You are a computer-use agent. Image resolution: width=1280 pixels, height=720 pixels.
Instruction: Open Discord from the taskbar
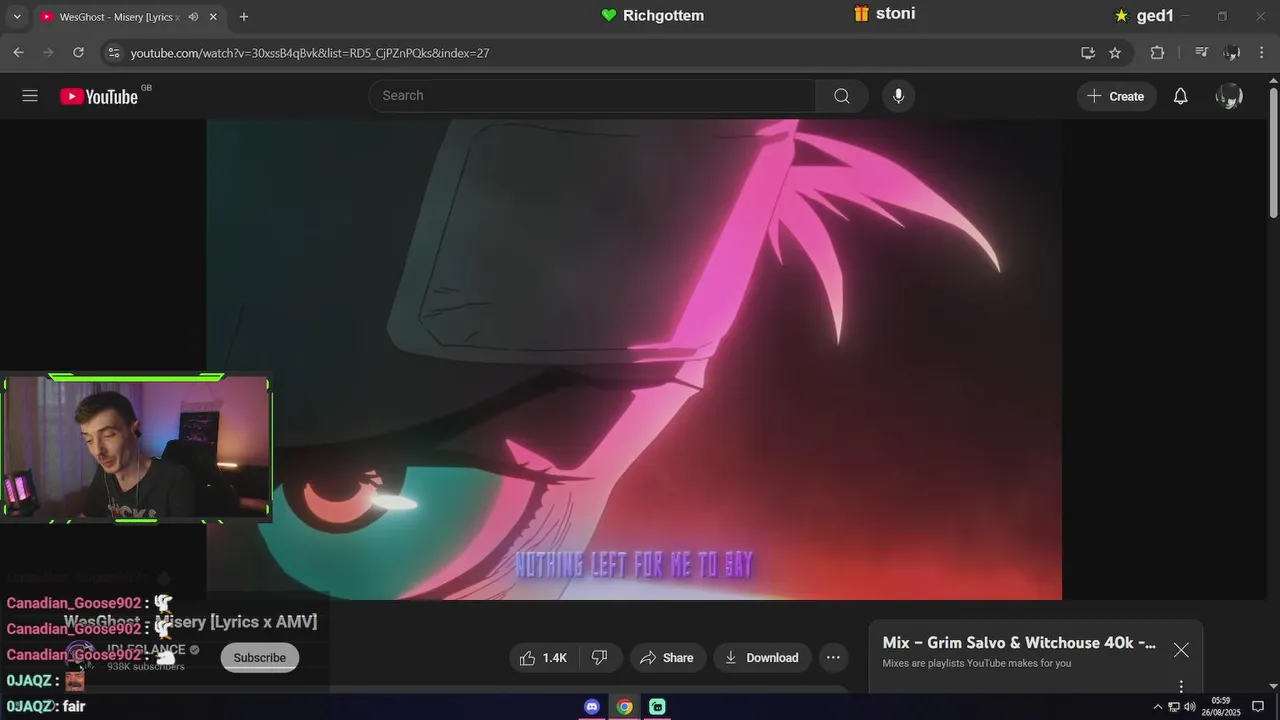[592, 707]
